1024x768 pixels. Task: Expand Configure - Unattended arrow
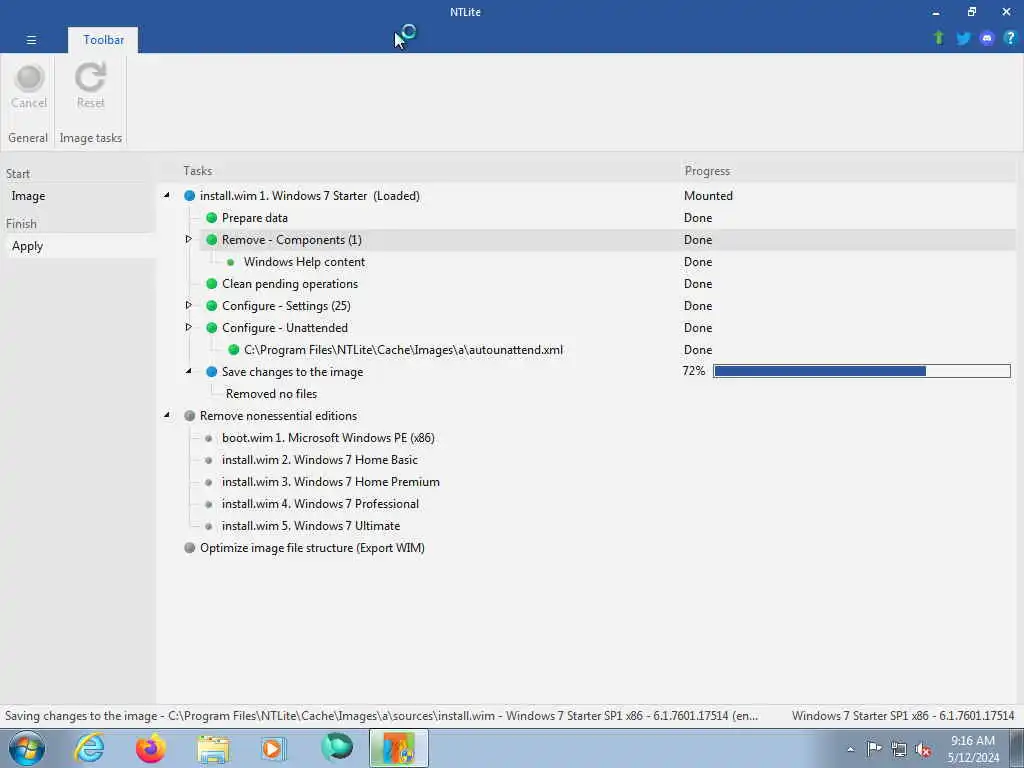click(189, 327)
